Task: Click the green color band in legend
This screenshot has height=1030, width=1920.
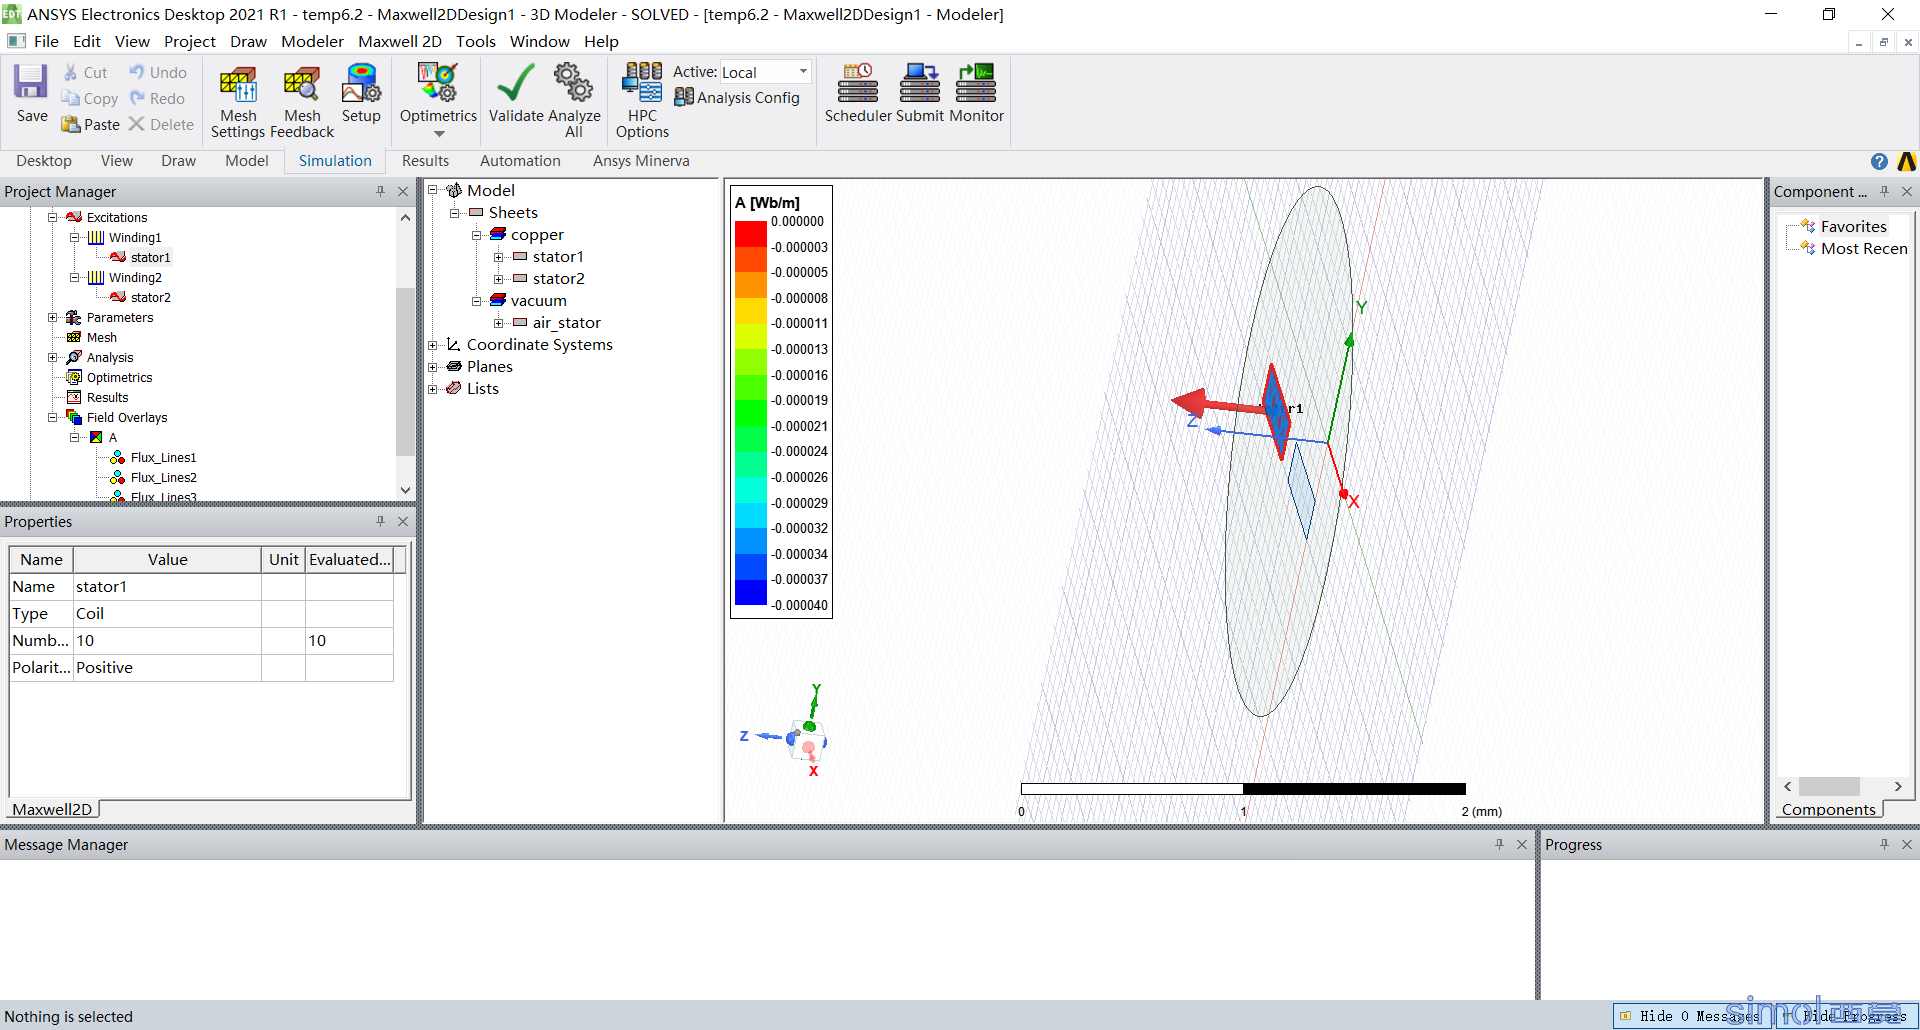Action: 751,413
